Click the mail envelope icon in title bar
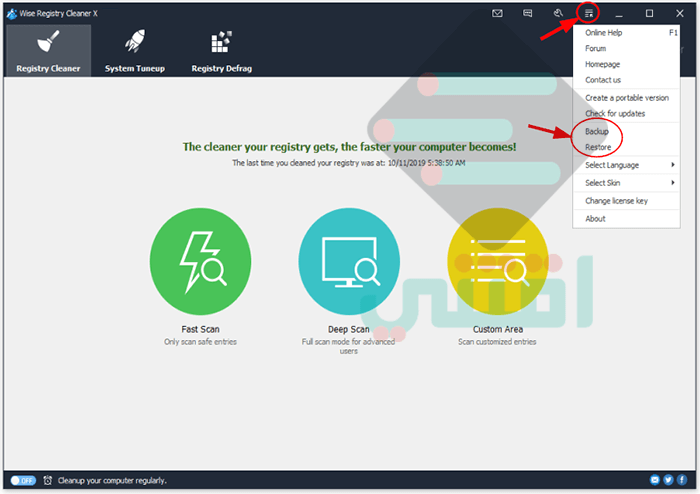Image resolution: width=700 pixels, height=494 pixels. (497, 13)
